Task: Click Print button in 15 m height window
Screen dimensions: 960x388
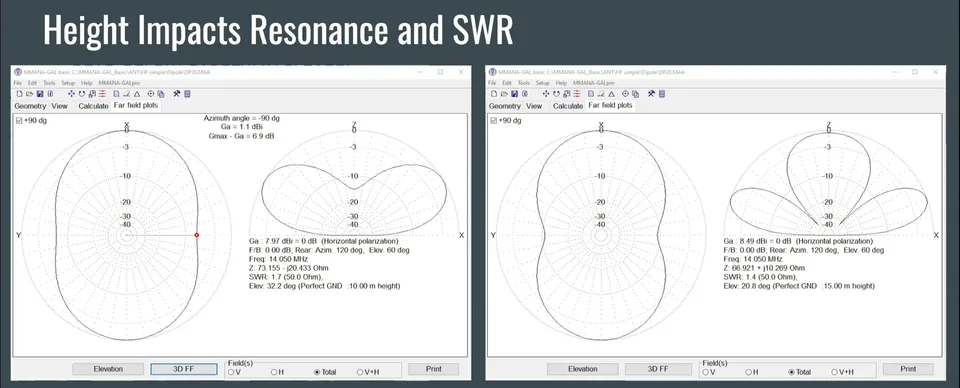Action: 908,369
